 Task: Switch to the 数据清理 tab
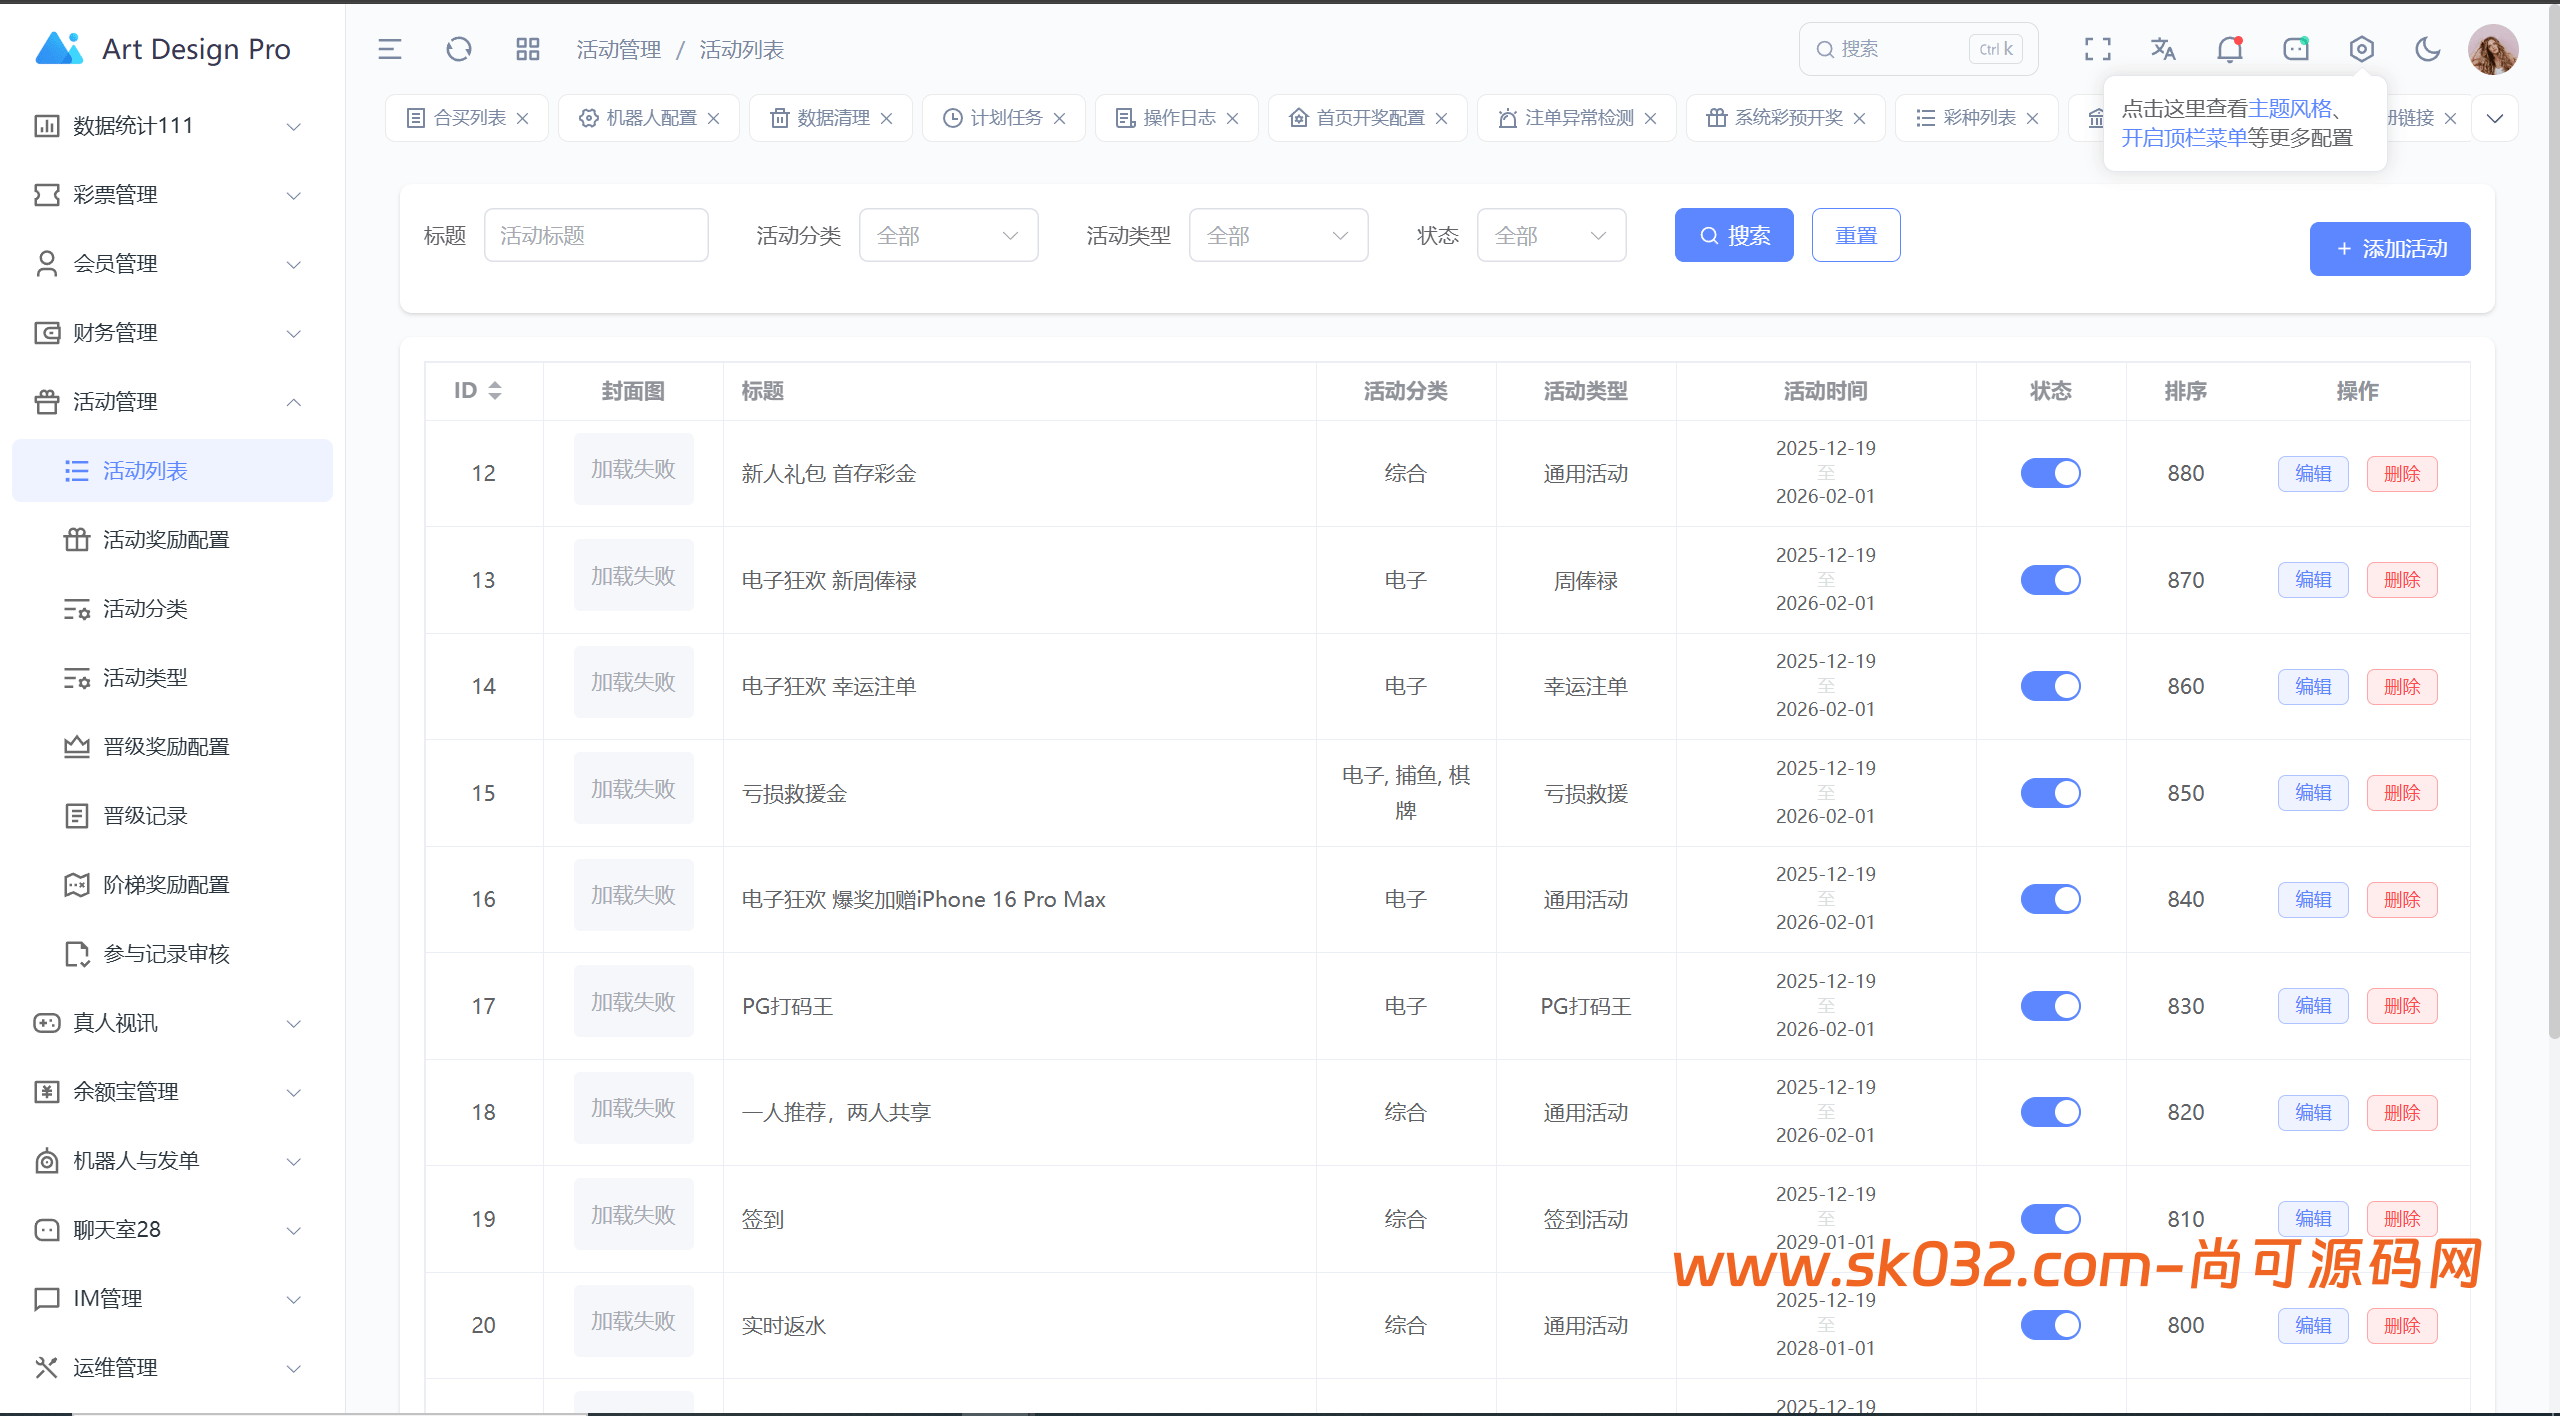[831, 117]
